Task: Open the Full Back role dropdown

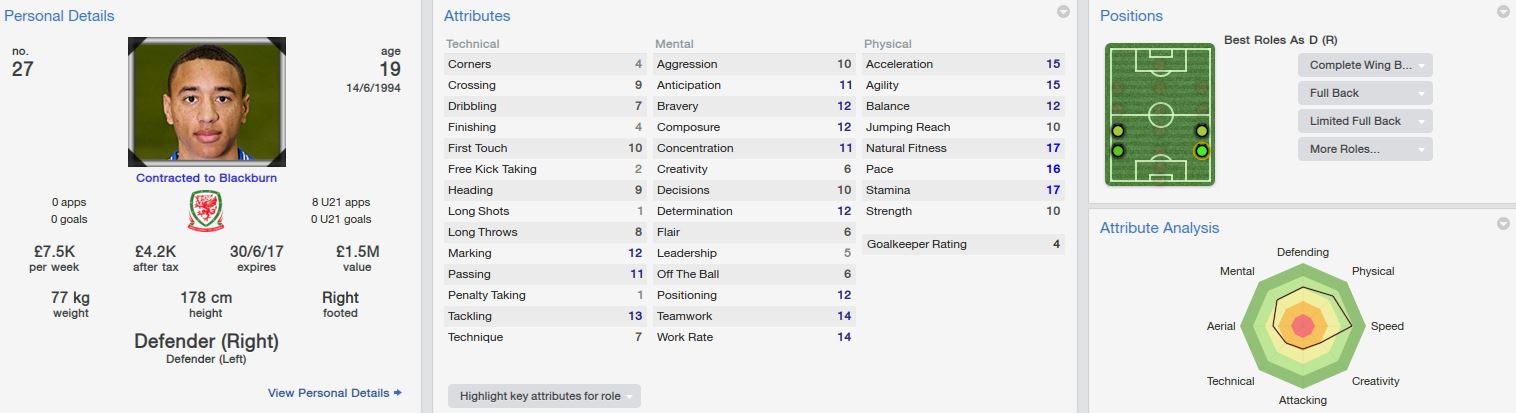Action: click(x=1365, y=93)
